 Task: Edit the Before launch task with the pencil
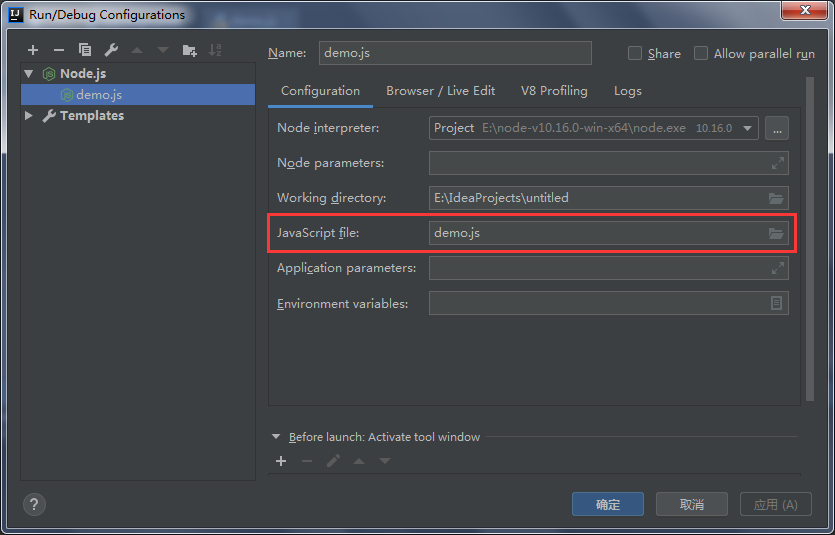pyautogui.click(x=333, y=461)
